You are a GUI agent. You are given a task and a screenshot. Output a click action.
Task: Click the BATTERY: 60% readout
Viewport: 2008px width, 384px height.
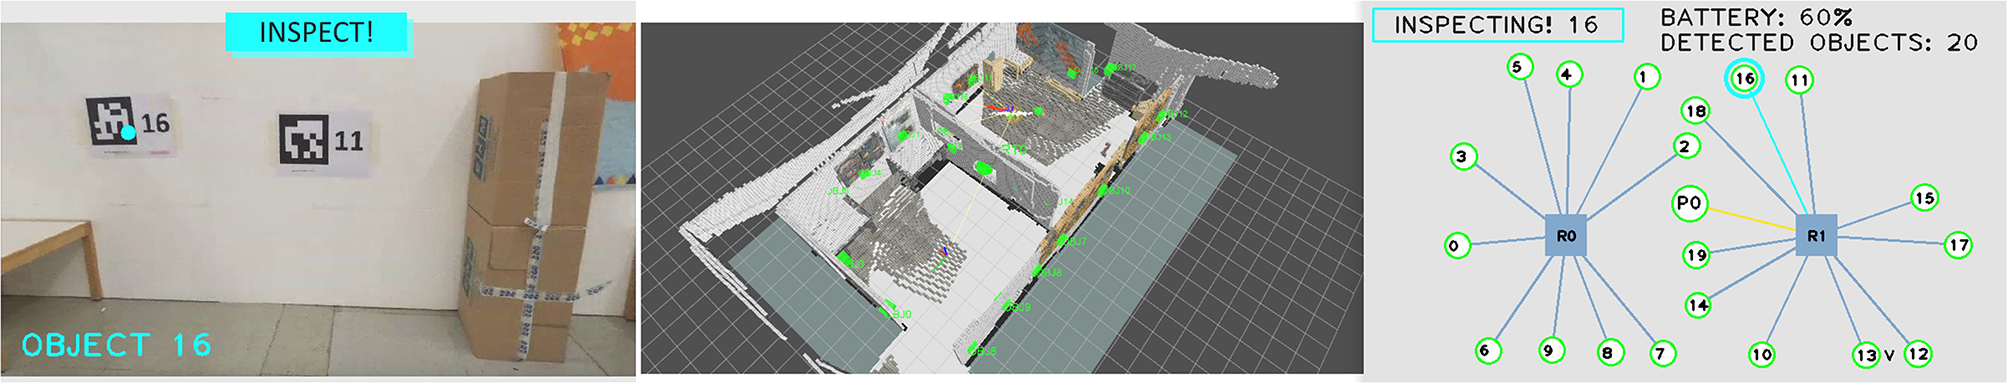click(1756, 17)
